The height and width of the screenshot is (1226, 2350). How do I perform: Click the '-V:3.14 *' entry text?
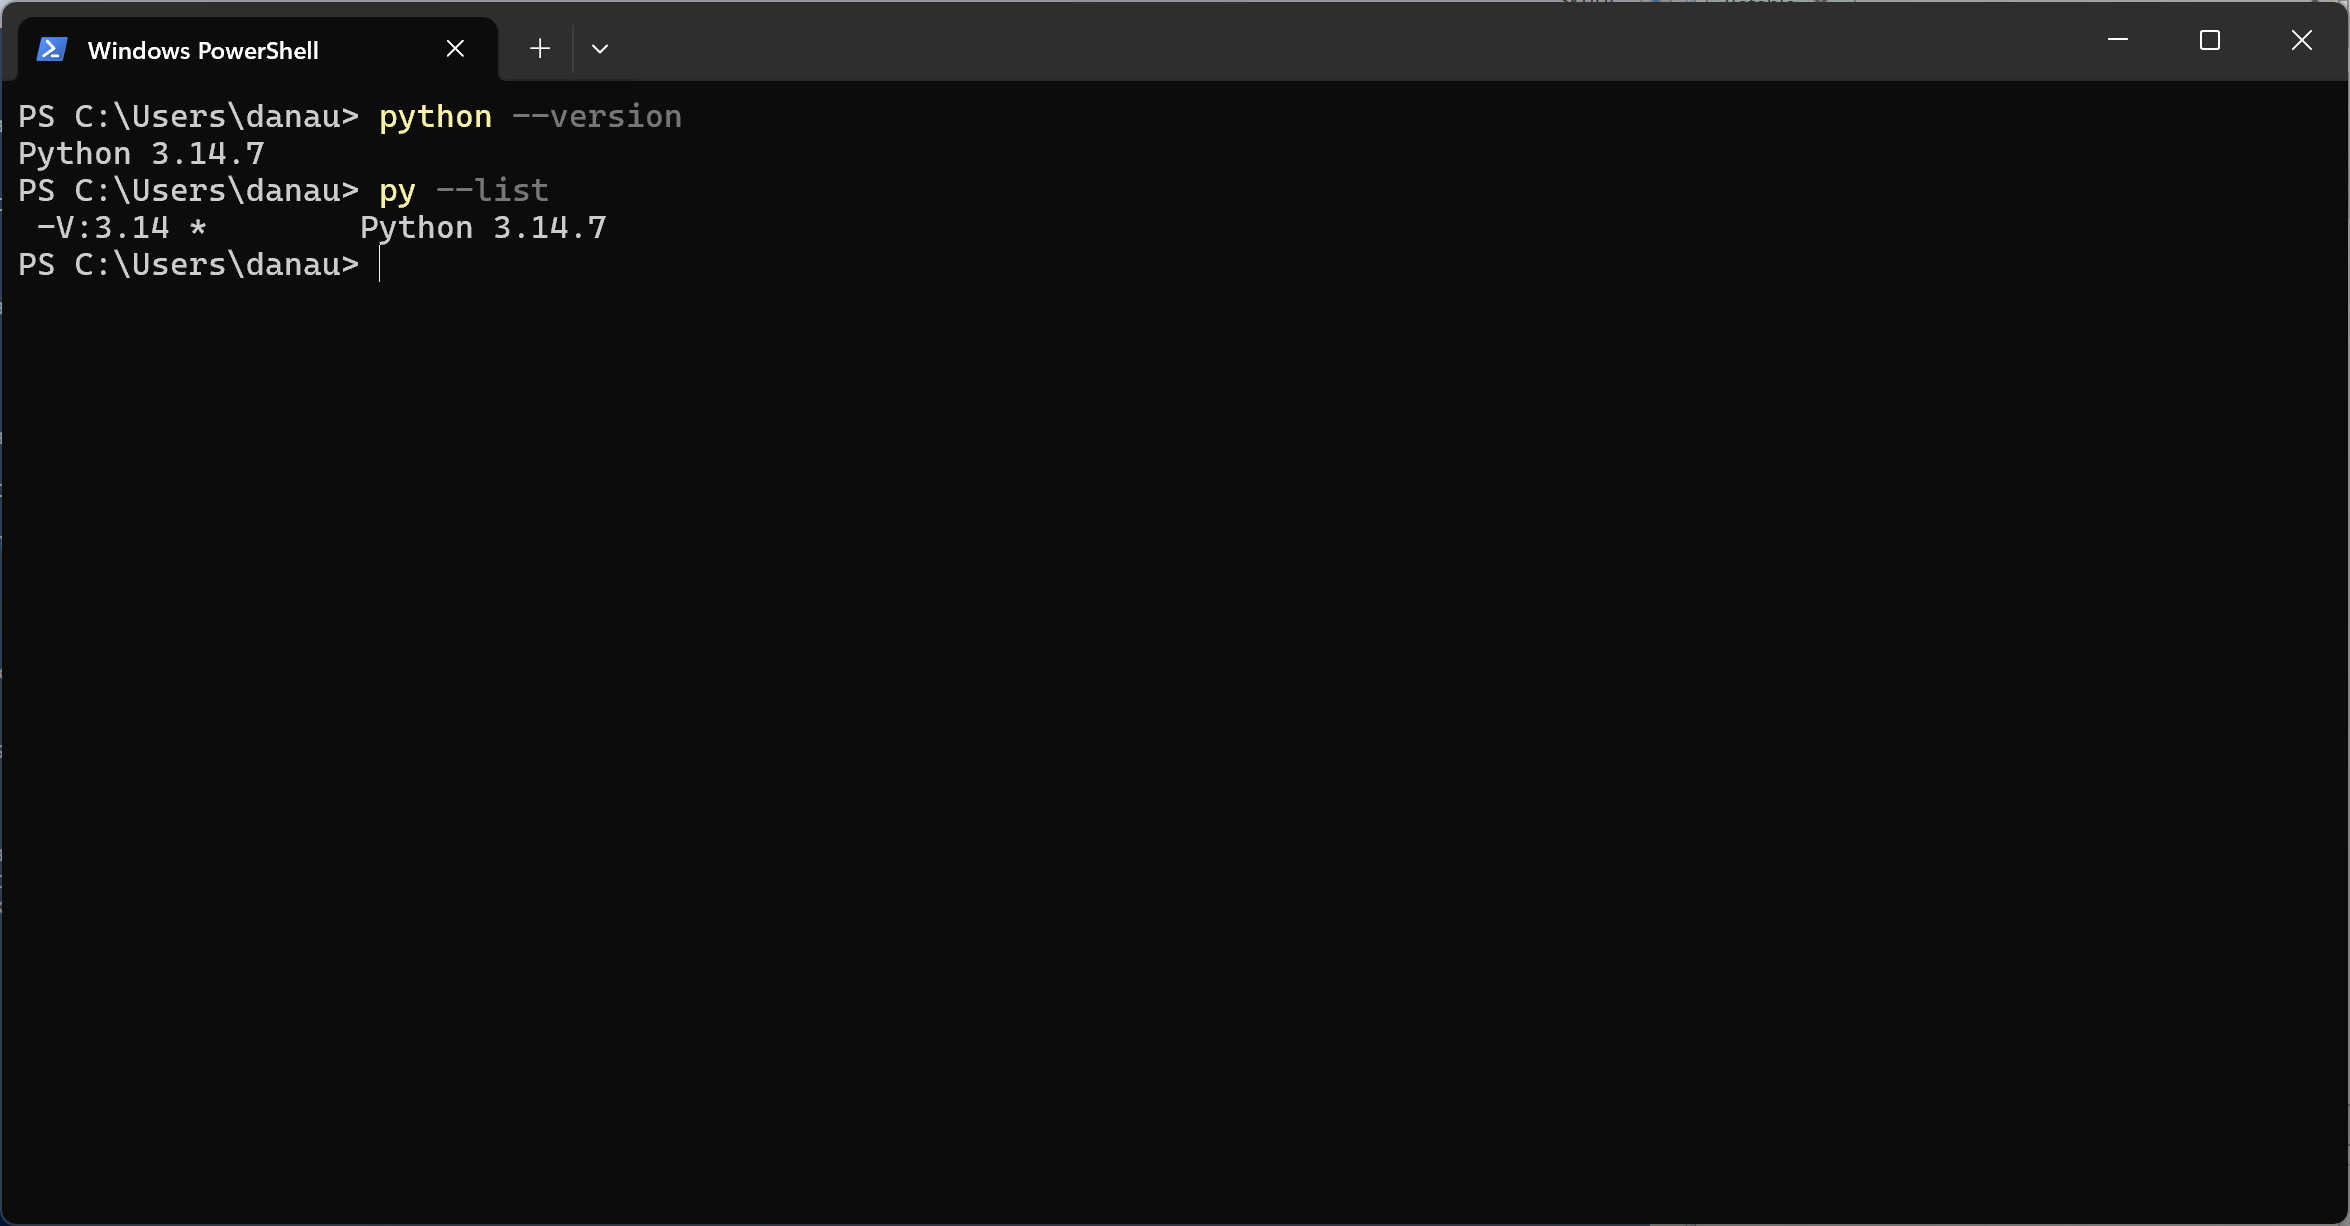[122, 228]
